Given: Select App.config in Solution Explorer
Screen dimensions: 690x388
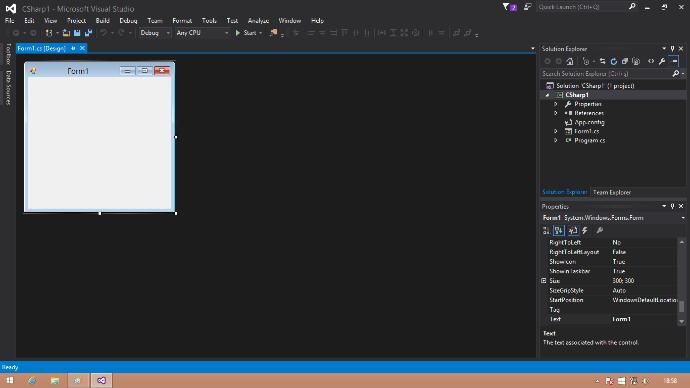Looking at the screenshot, I should coord(589,122).
